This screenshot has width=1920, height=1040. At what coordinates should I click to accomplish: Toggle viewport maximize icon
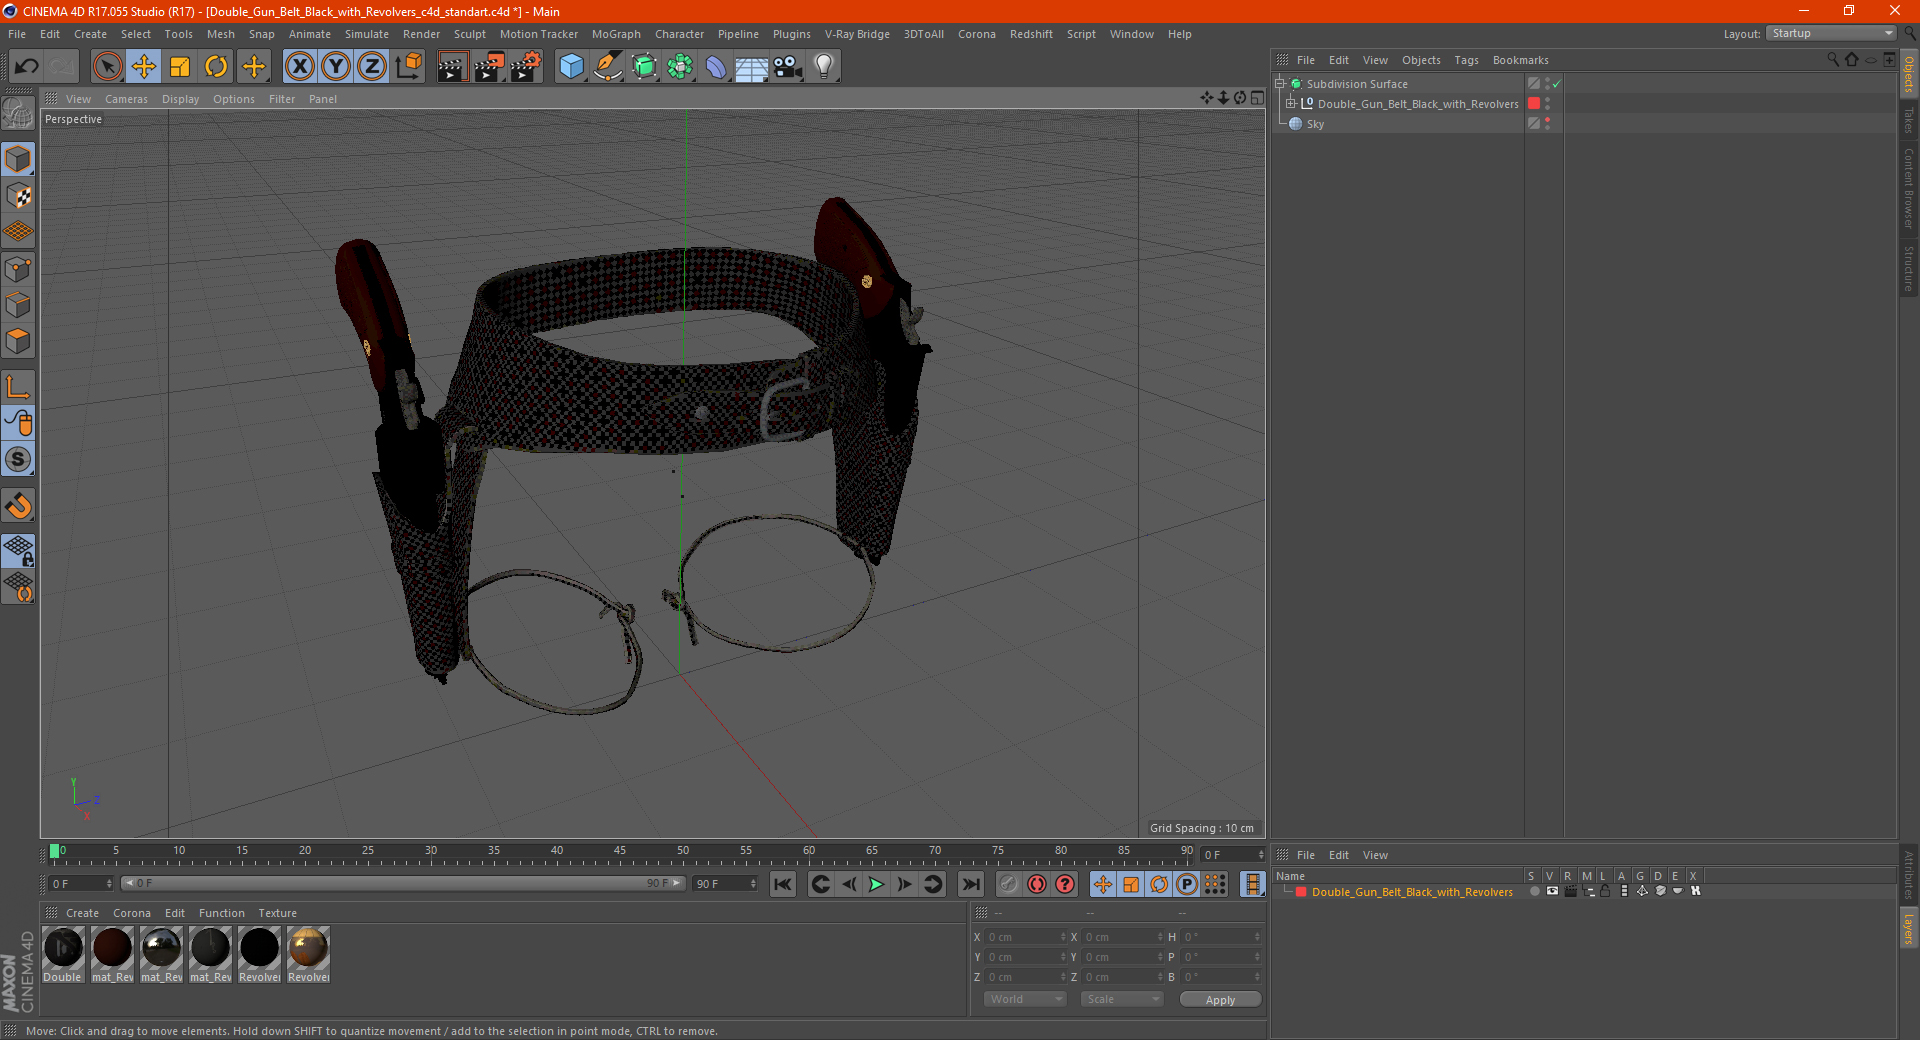tap(1257, 98)
